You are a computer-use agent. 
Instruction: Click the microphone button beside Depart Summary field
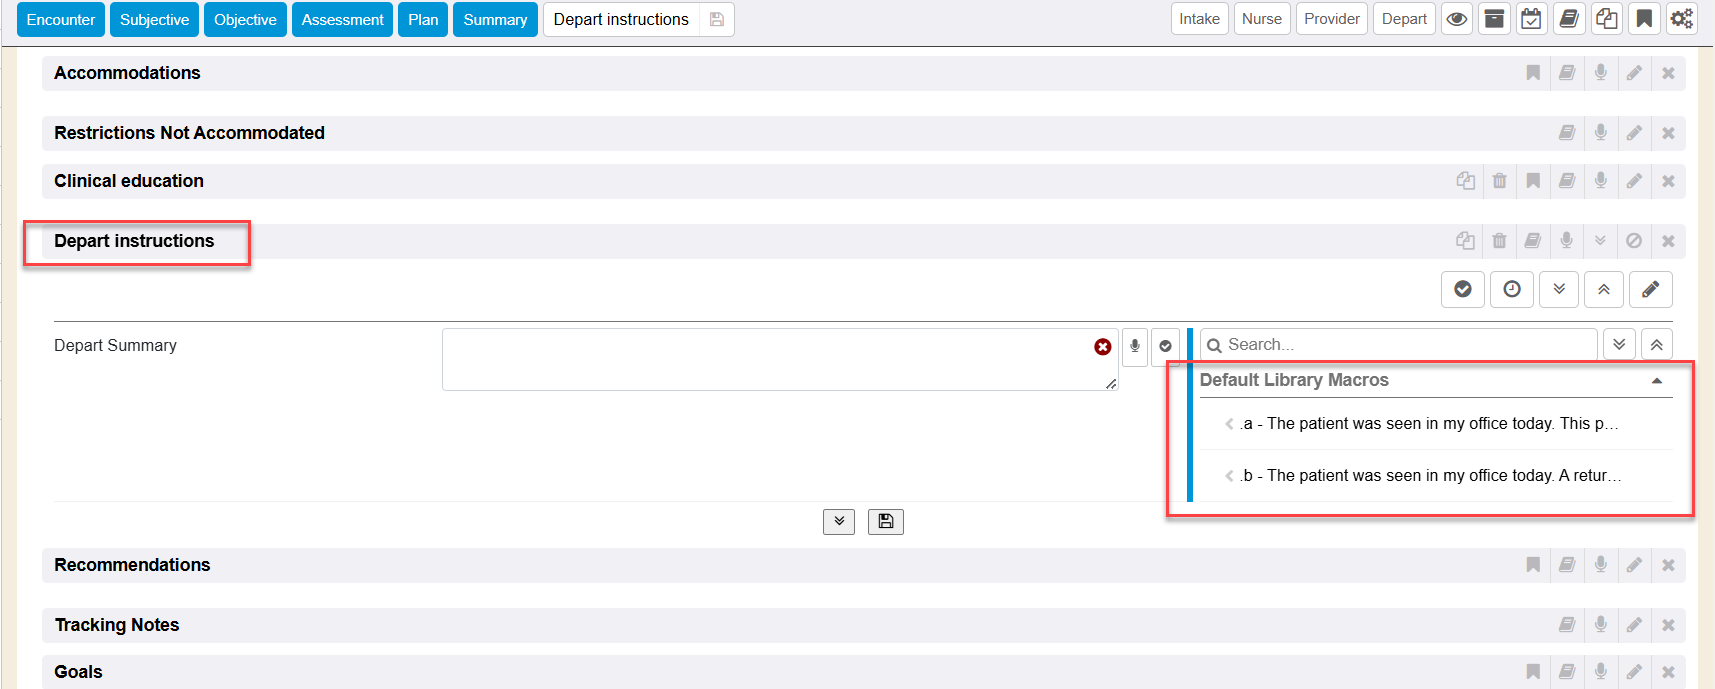point(1135,346)
